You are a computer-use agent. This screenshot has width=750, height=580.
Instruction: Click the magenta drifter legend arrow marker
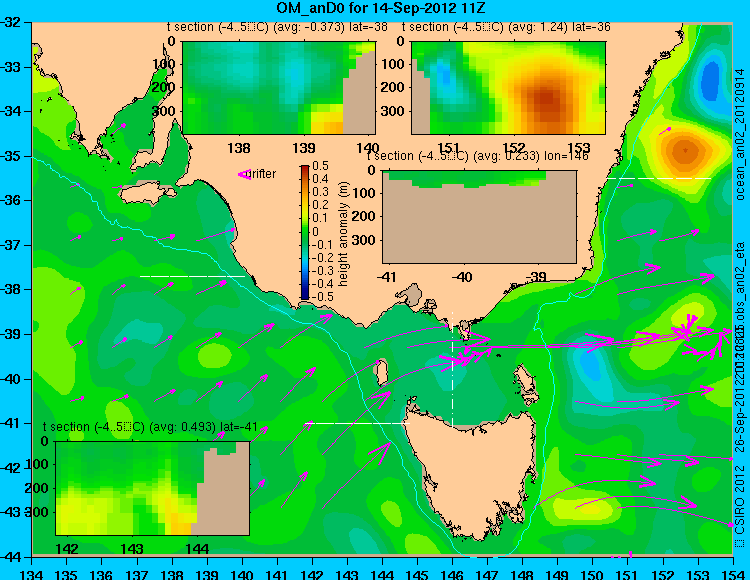tap(244, 175)
